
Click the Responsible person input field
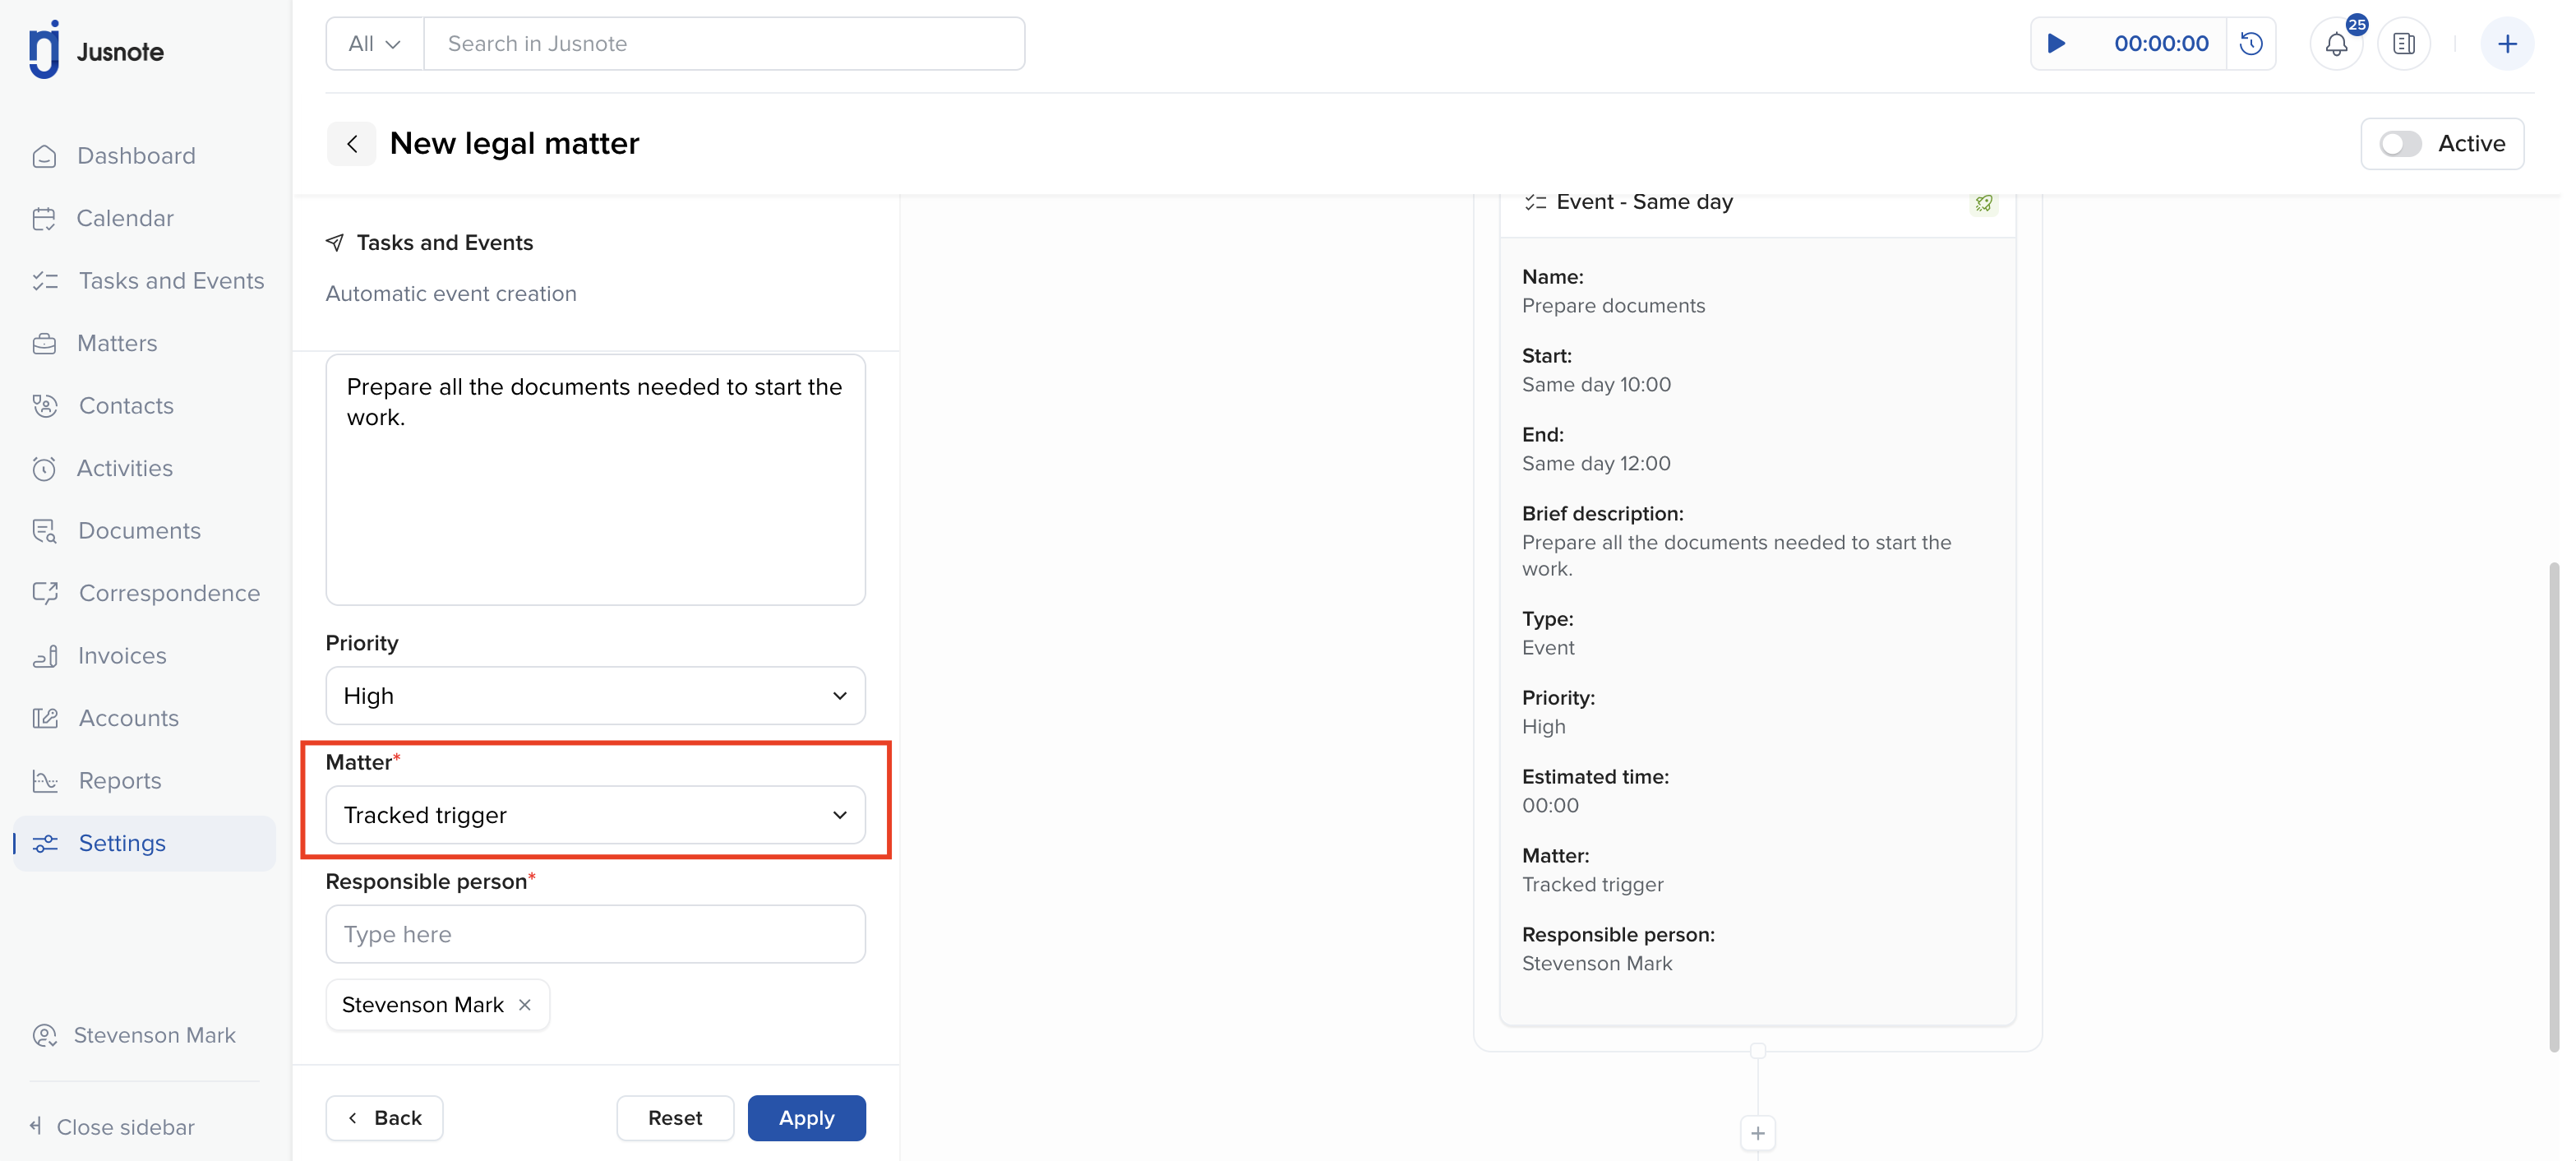tap(595, 934)
